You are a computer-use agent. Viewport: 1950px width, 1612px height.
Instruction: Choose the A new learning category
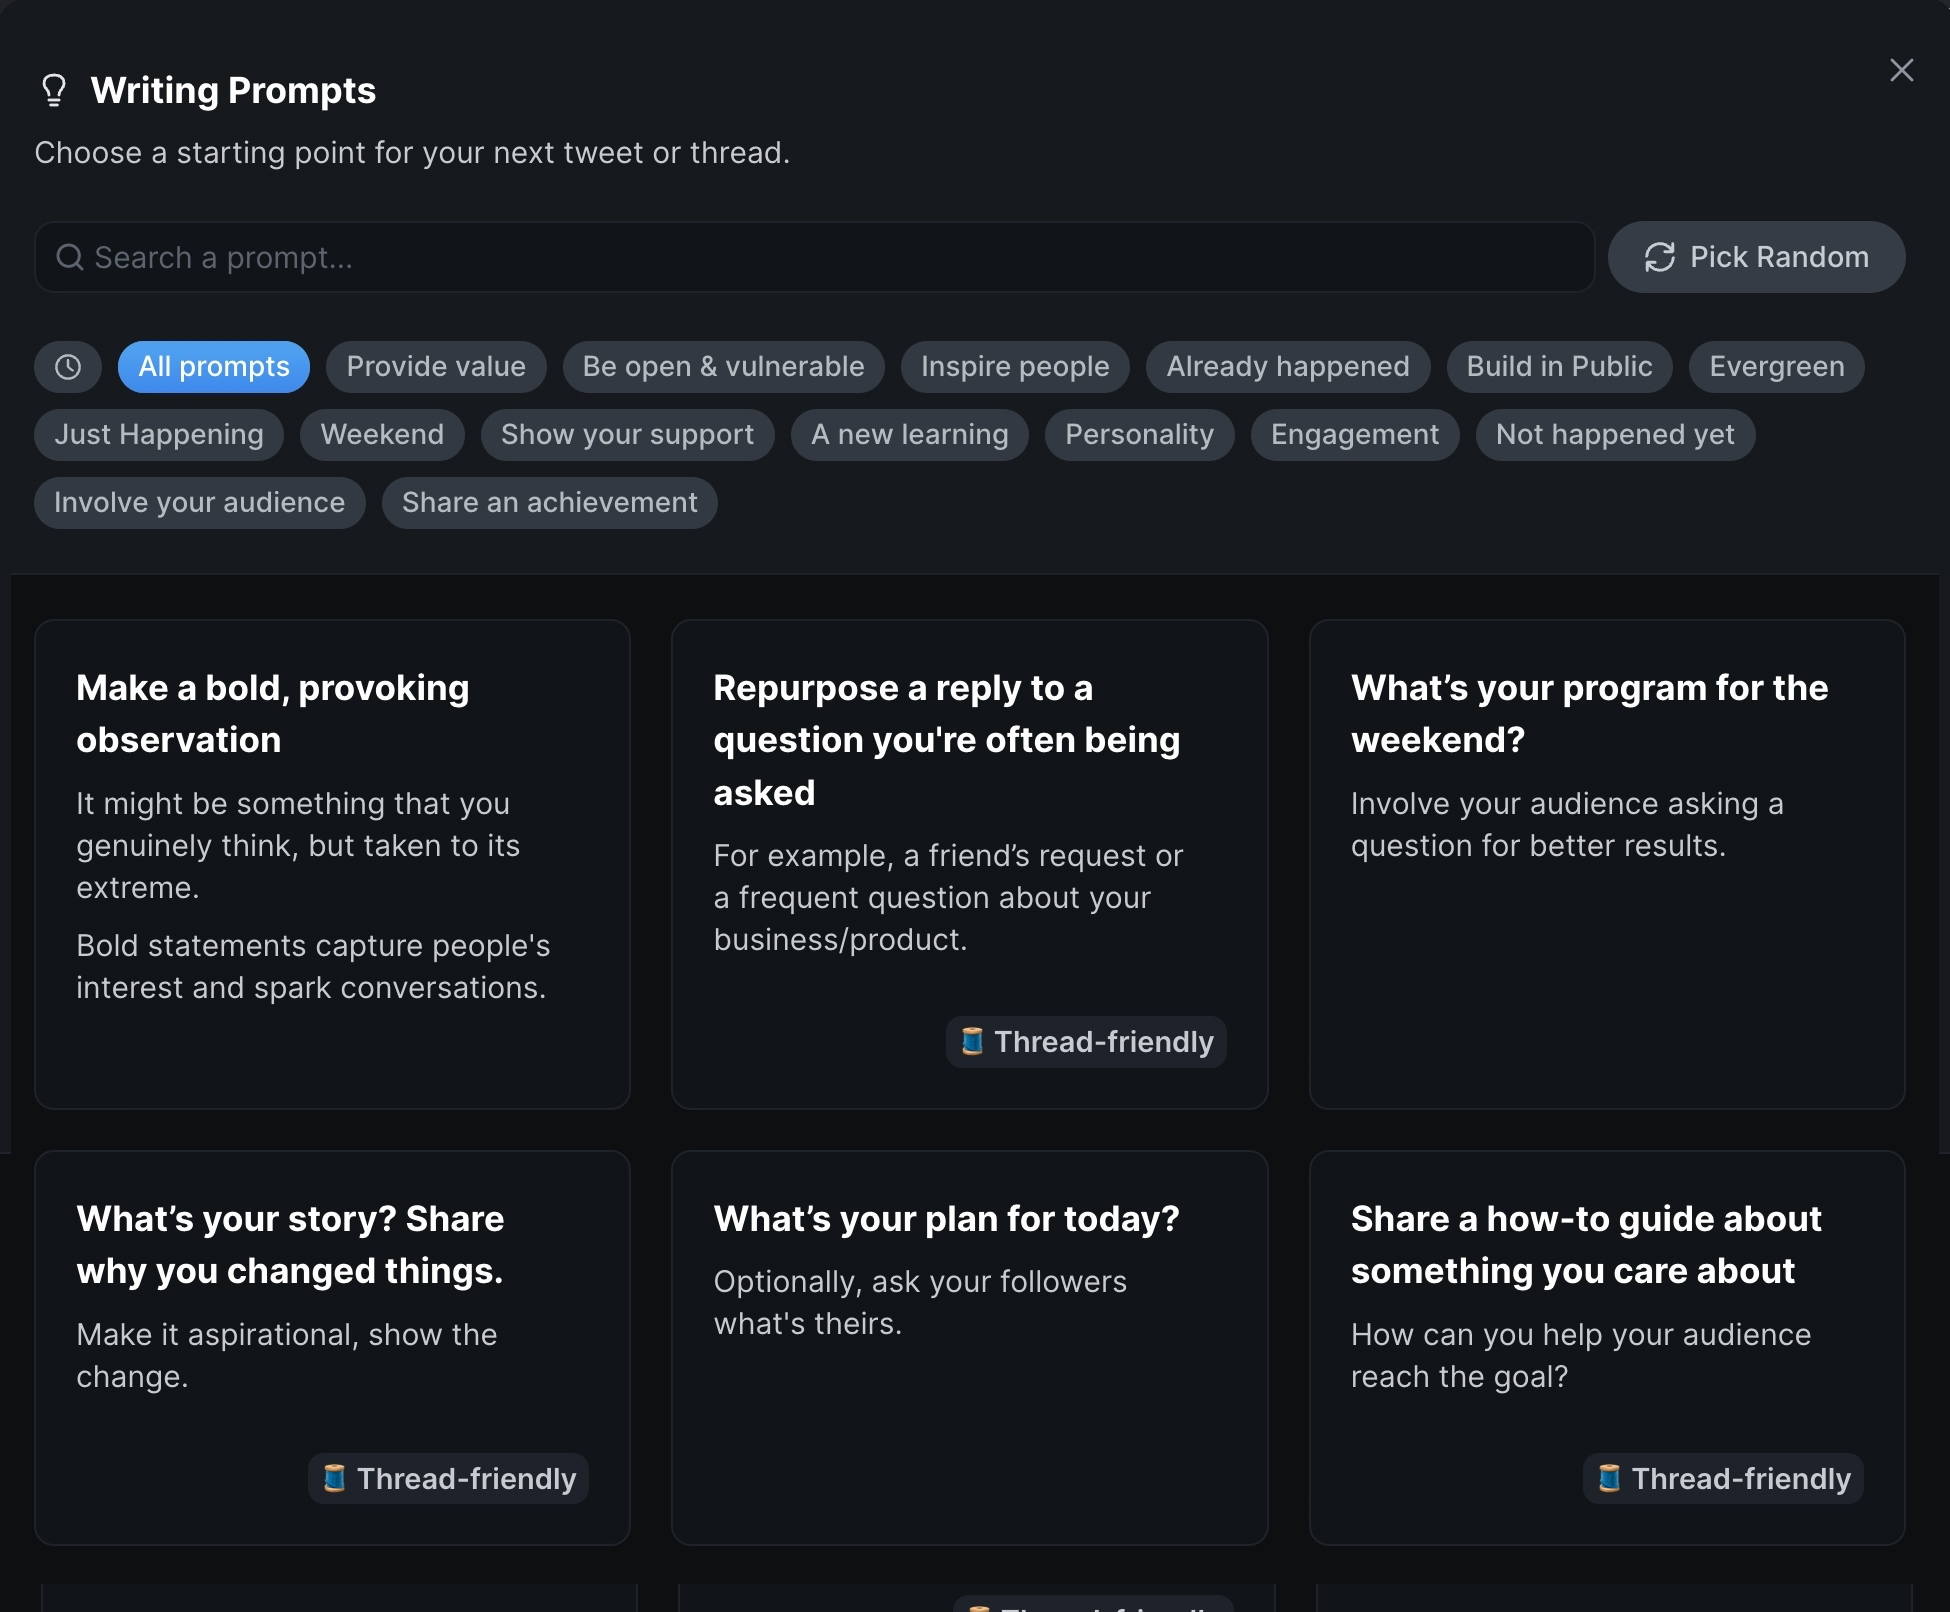pyautogui.click(x=909, y=434)
